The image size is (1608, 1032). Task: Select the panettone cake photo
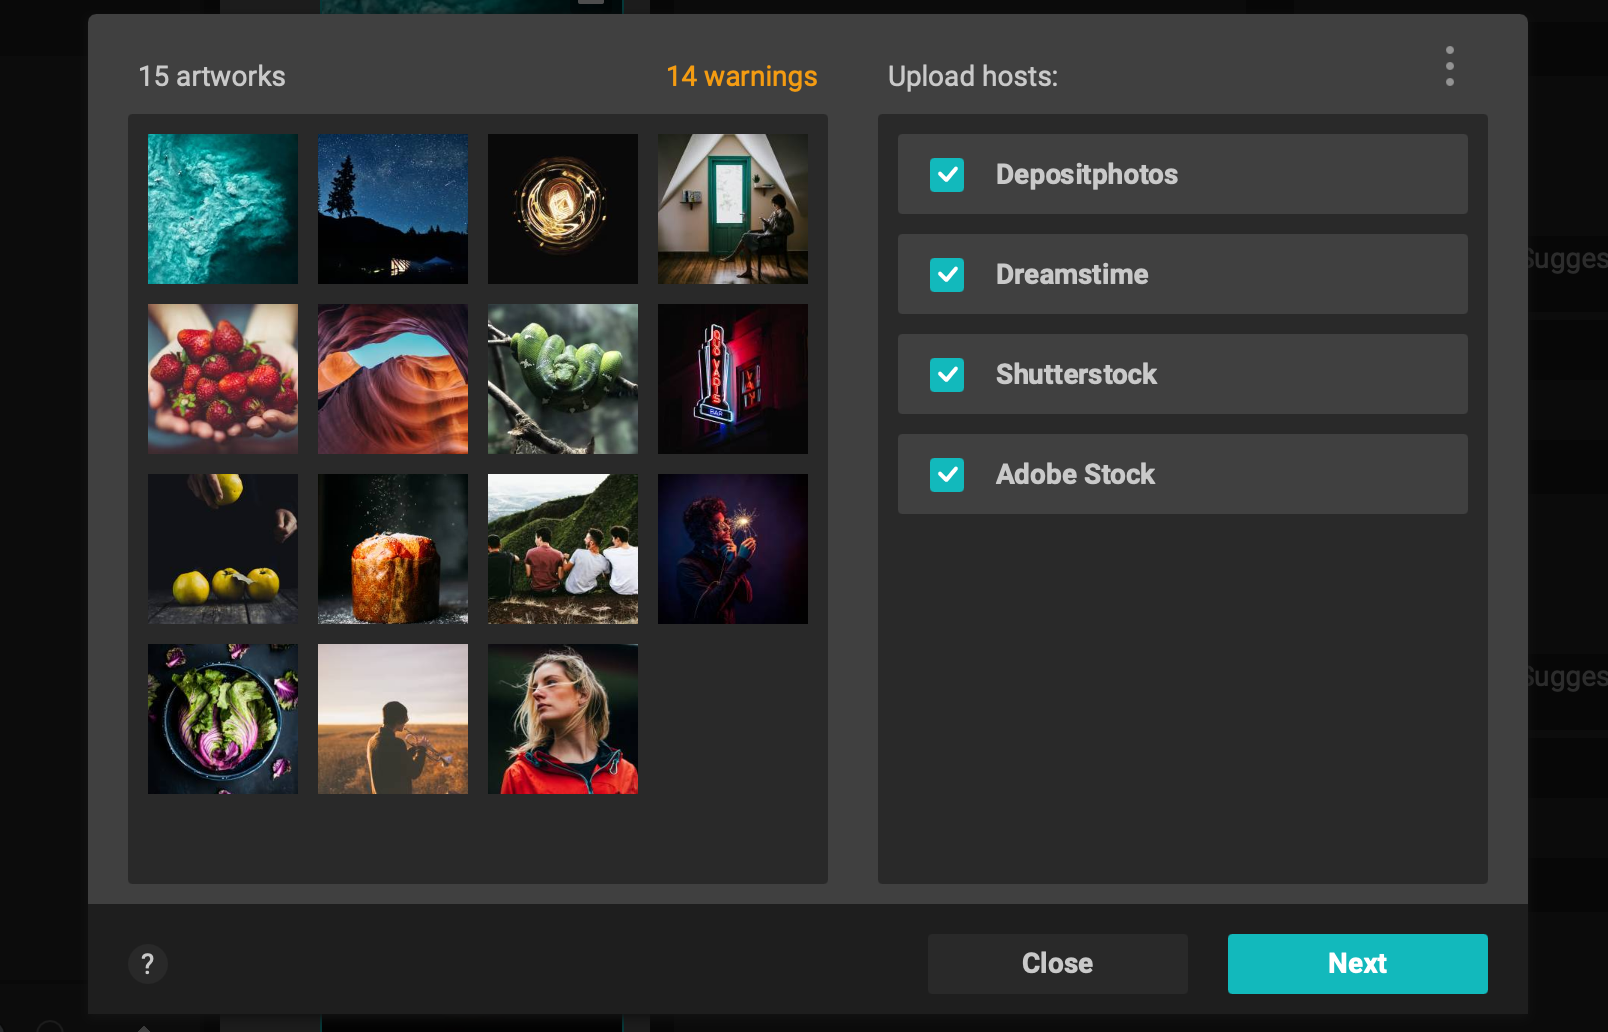(392, 548)
